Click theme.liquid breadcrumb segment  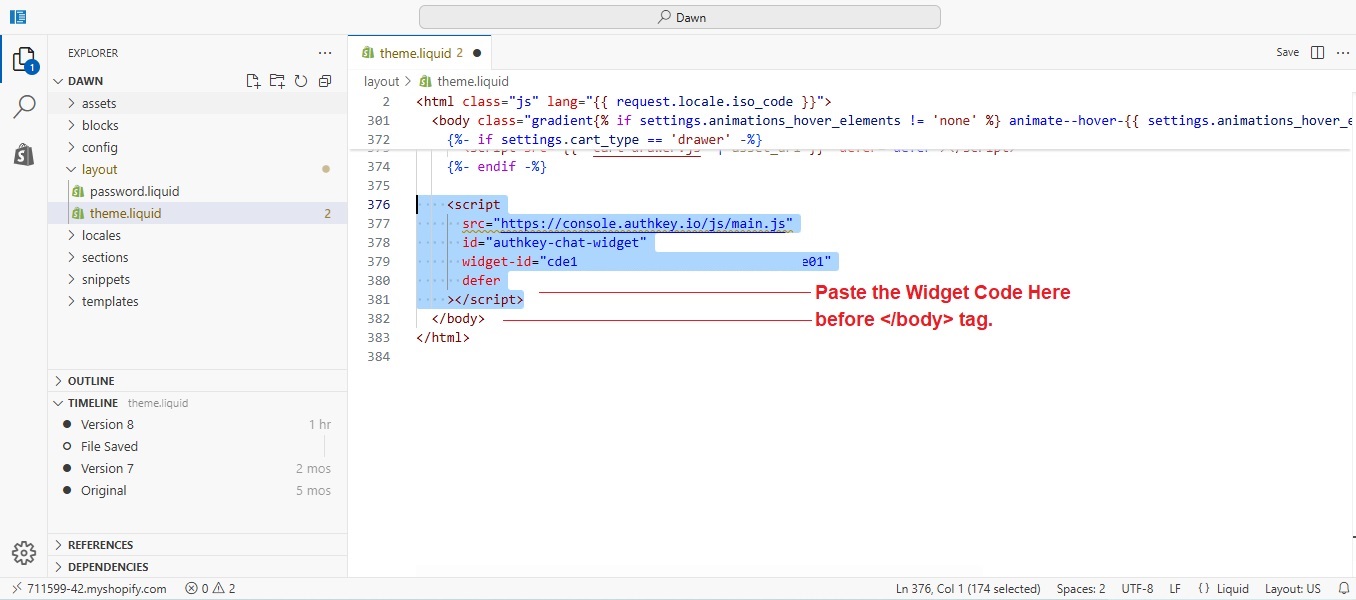click(x=464, y=81)
